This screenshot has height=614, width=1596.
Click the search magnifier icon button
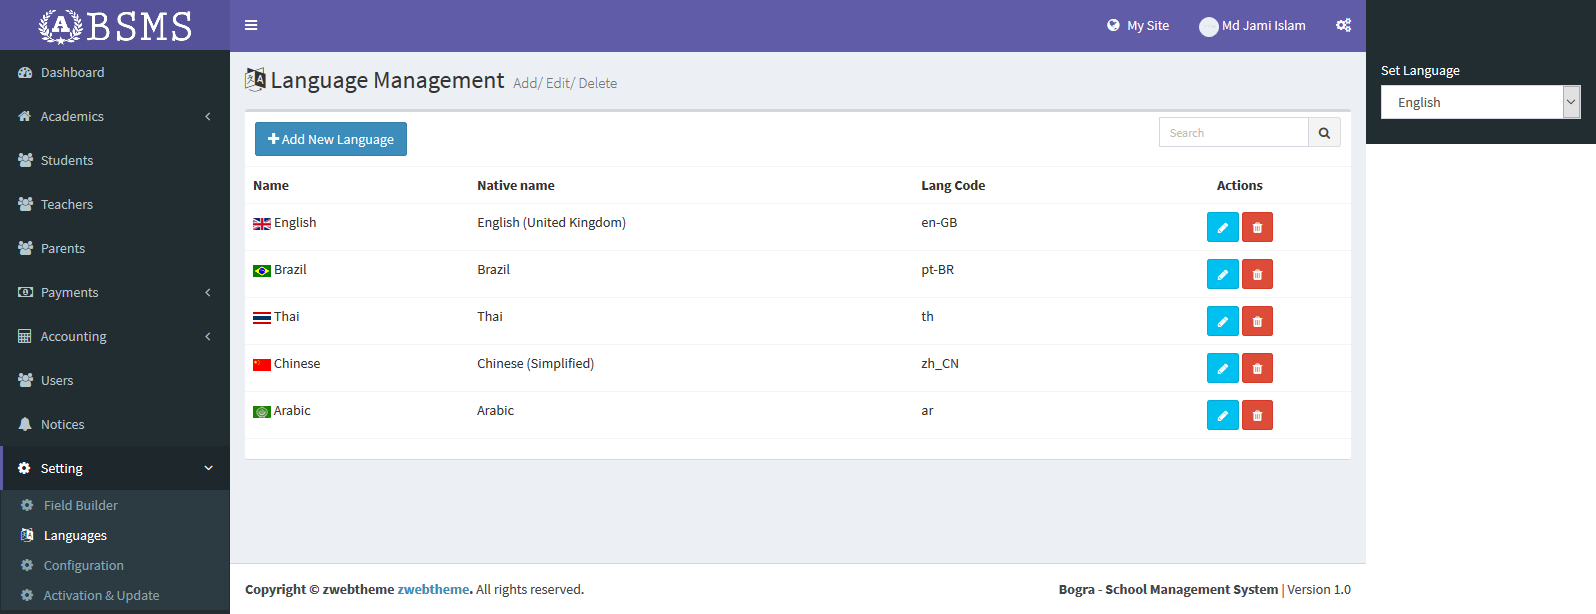click(1324, 133)
